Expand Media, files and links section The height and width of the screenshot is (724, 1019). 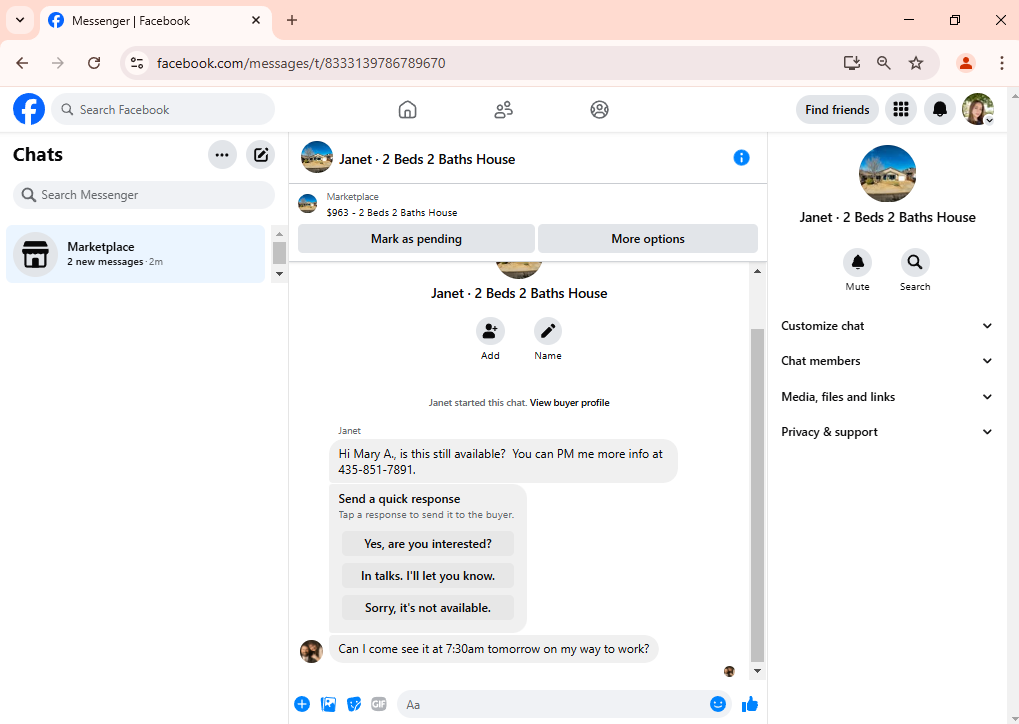coord(887,396)
